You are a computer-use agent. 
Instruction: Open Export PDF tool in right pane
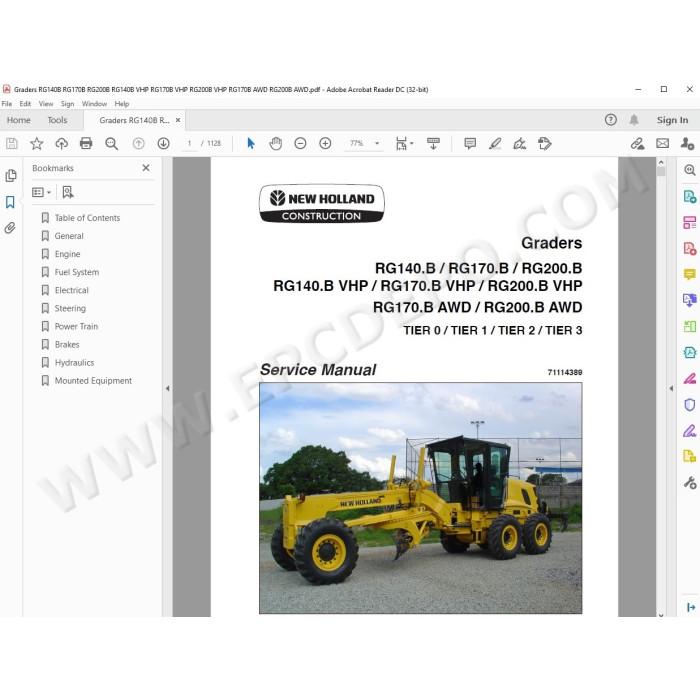(x=690, y=196)
